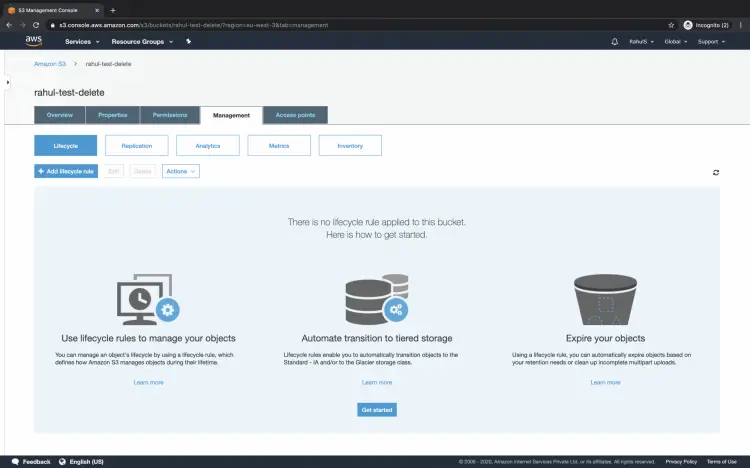The image size is (750, 468).
Task: Reload the page in browser
Action: (36, 25)
